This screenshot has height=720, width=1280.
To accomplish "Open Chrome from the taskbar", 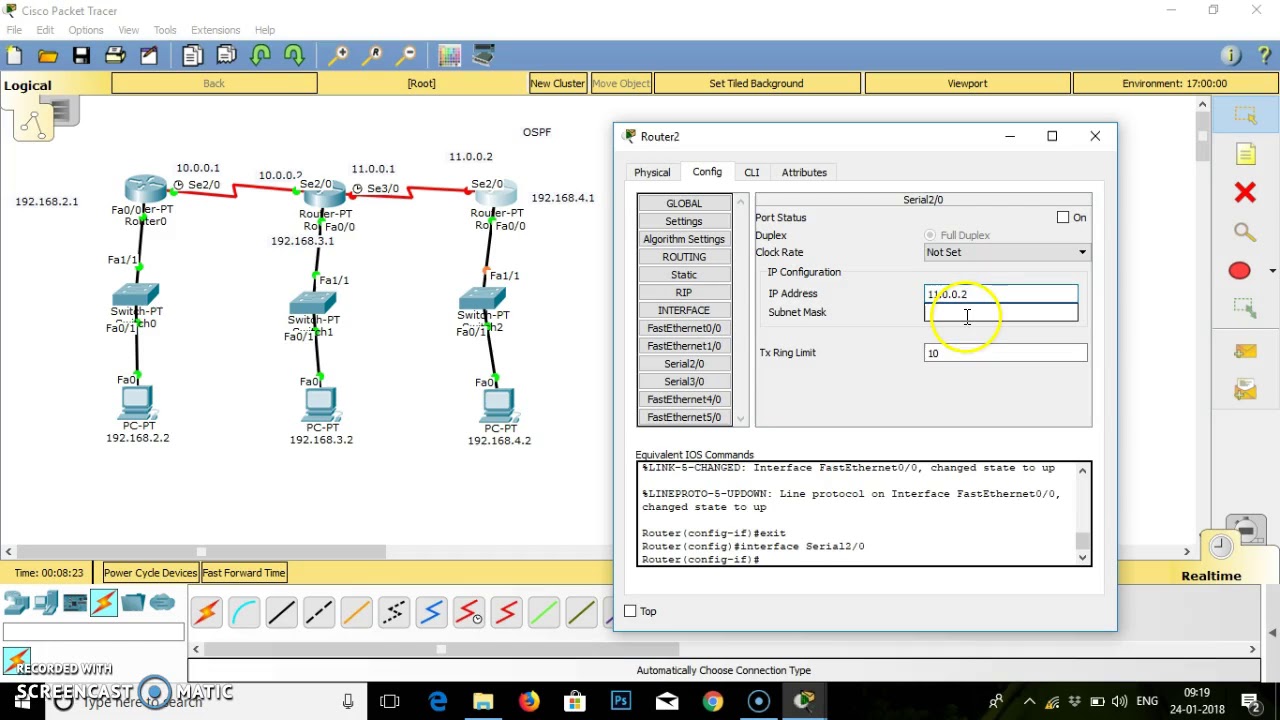I will 712,702.
